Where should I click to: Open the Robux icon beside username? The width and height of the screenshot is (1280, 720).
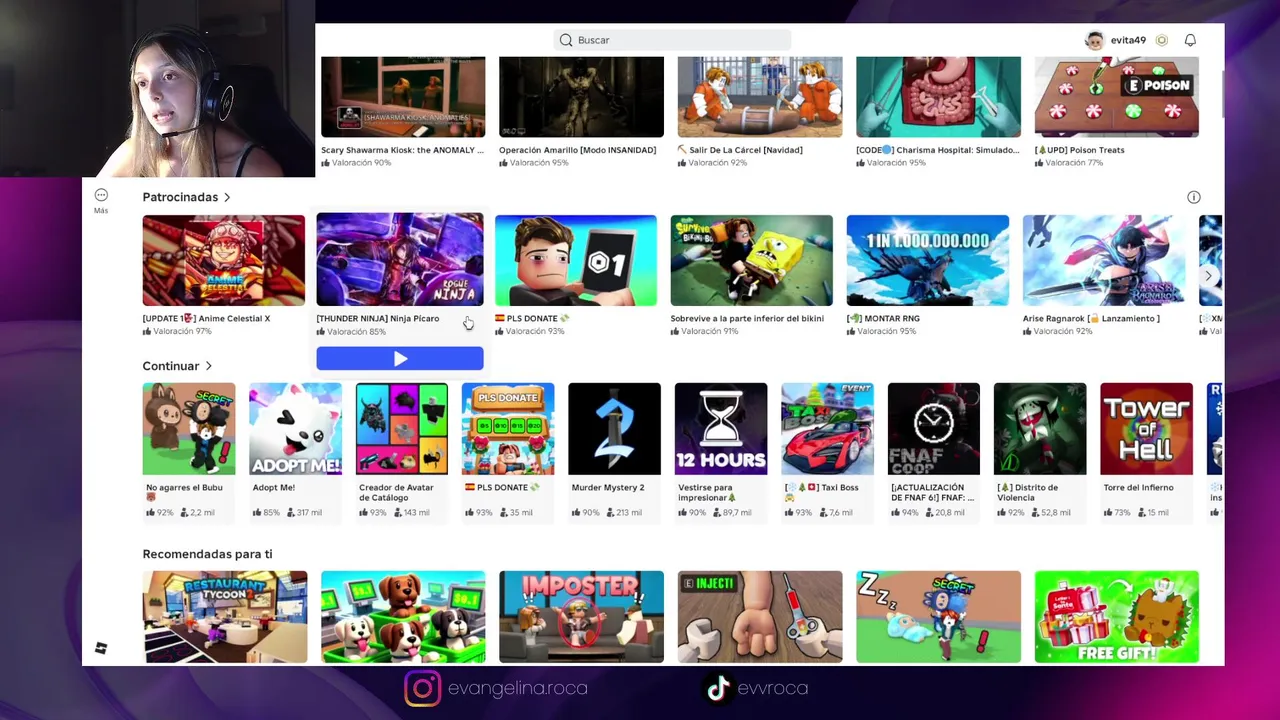(1161, 40)
